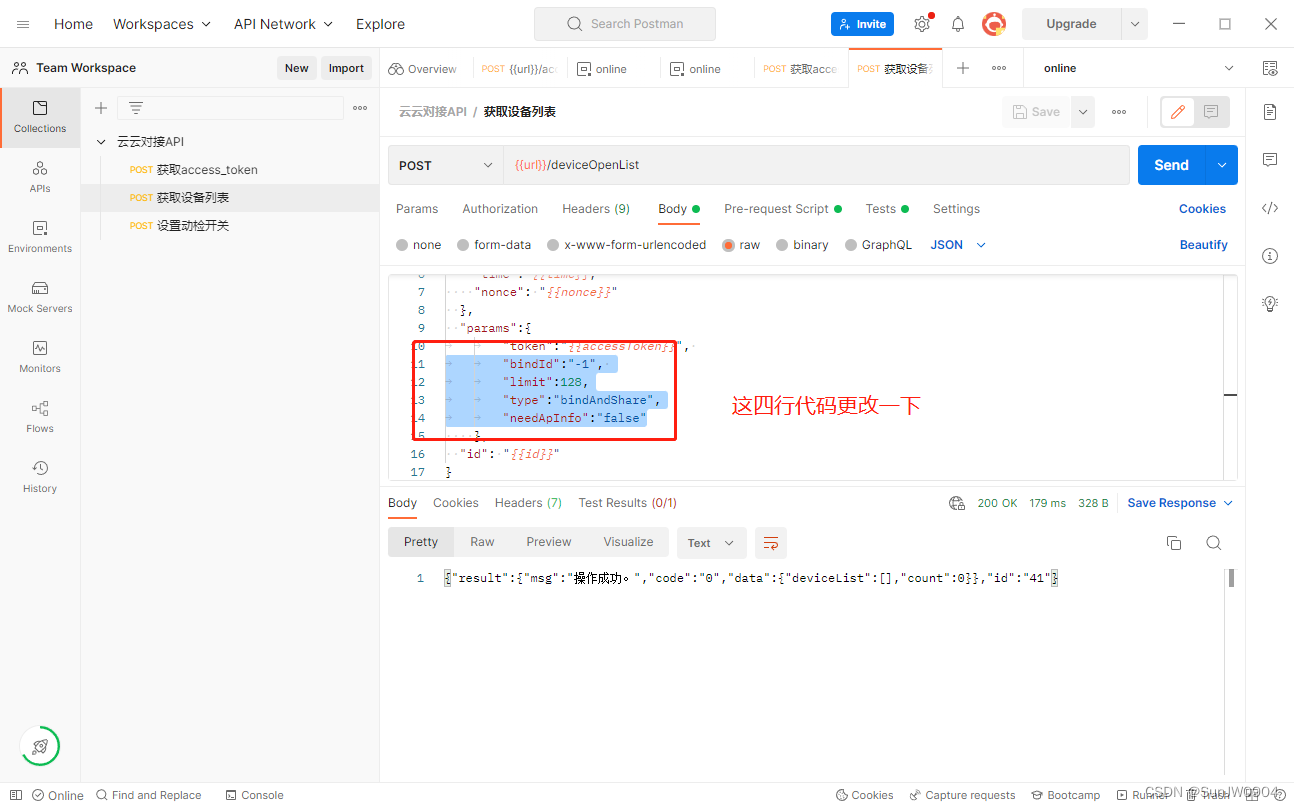Click the New button

[x=296, y=68]
